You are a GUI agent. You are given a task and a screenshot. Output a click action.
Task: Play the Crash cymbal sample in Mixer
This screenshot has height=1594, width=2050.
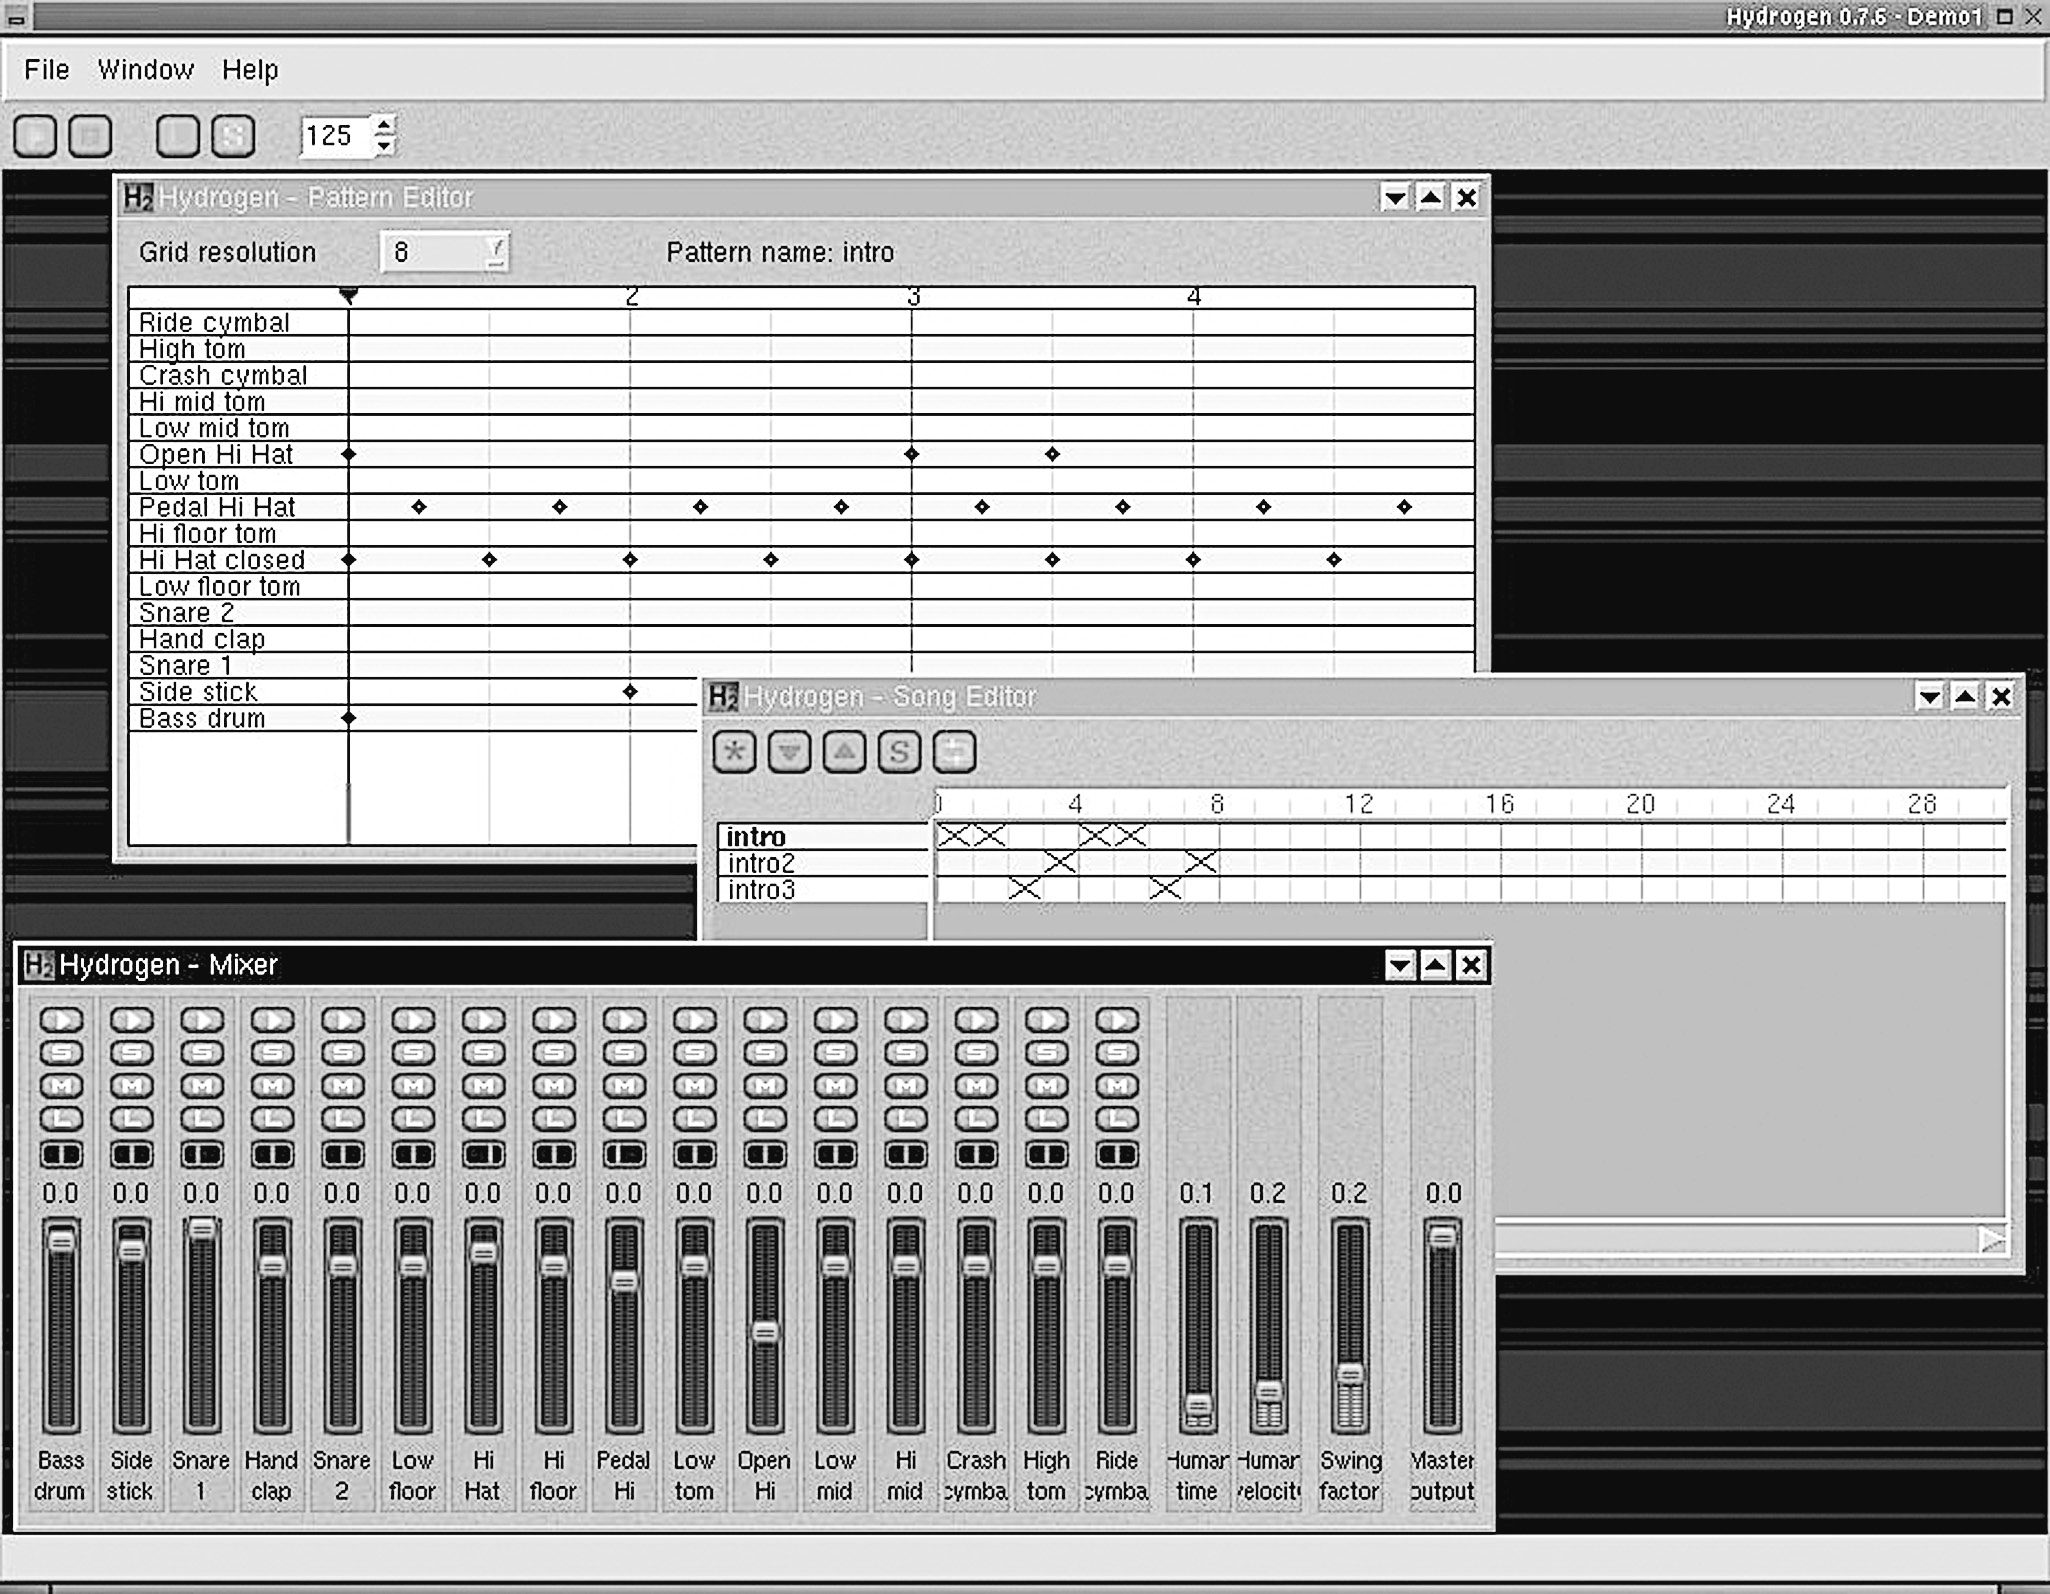tap(976, 1020)
